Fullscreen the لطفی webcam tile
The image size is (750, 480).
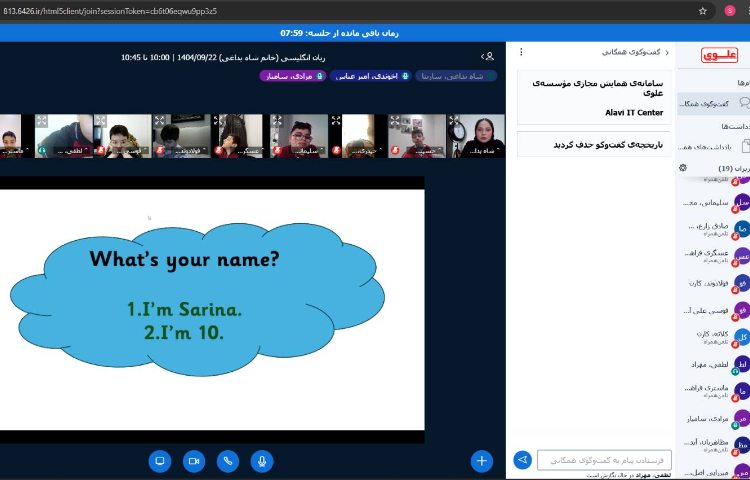41,120
